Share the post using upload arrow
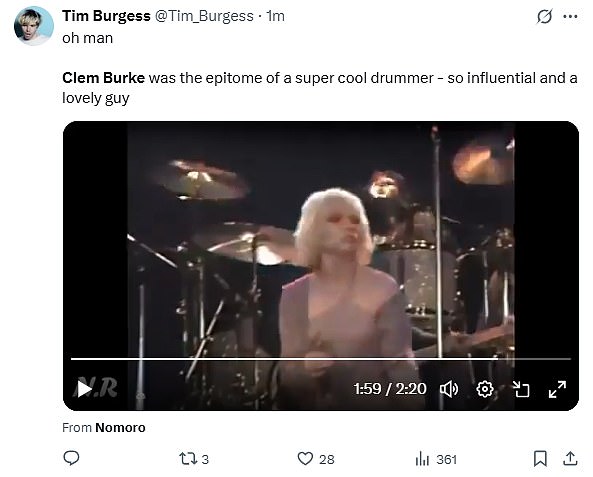 click(x=570, y=458)
